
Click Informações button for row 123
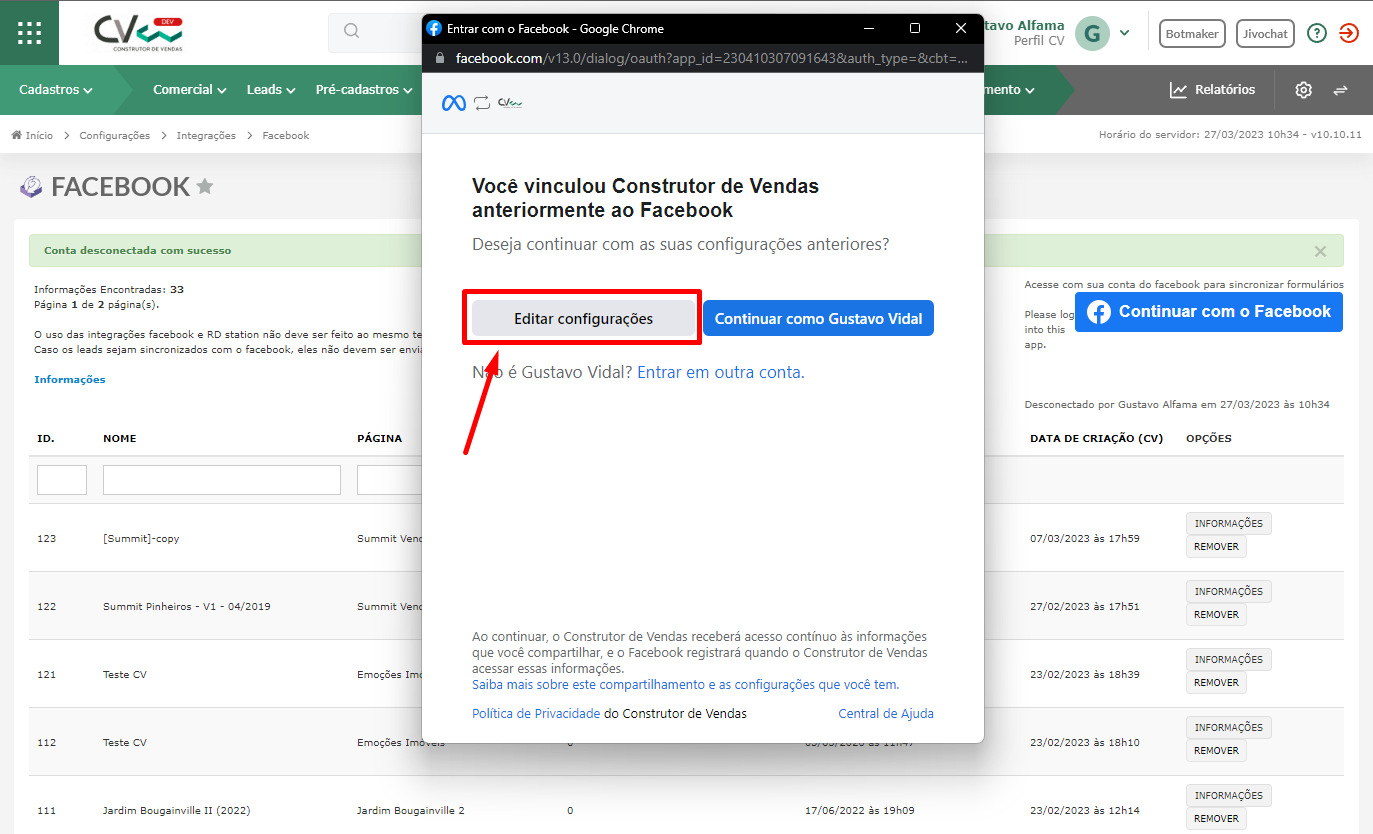(x=1229, y=523)
